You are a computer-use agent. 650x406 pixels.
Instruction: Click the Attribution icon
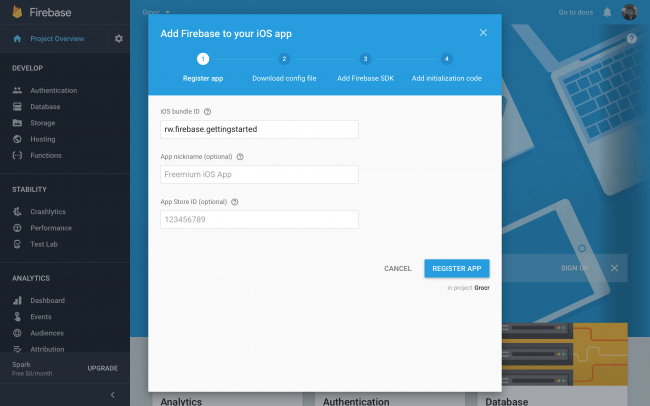[17, 349]
